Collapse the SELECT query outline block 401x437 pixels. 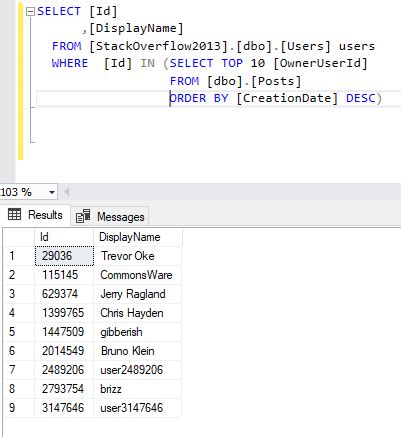(x=30, y=12)
